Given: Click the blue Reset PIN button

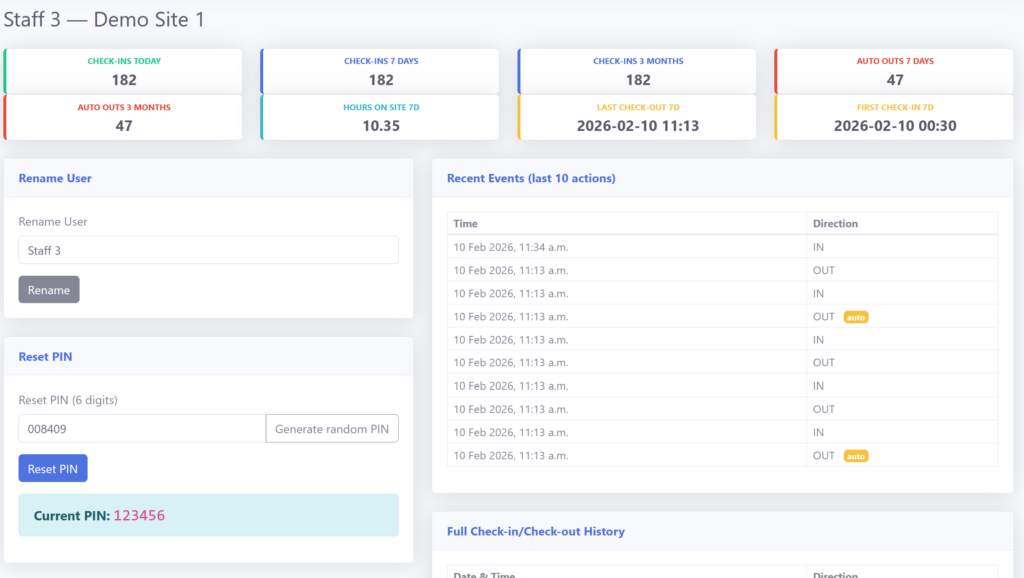Looking at the screenshot, I should point(52,469).
